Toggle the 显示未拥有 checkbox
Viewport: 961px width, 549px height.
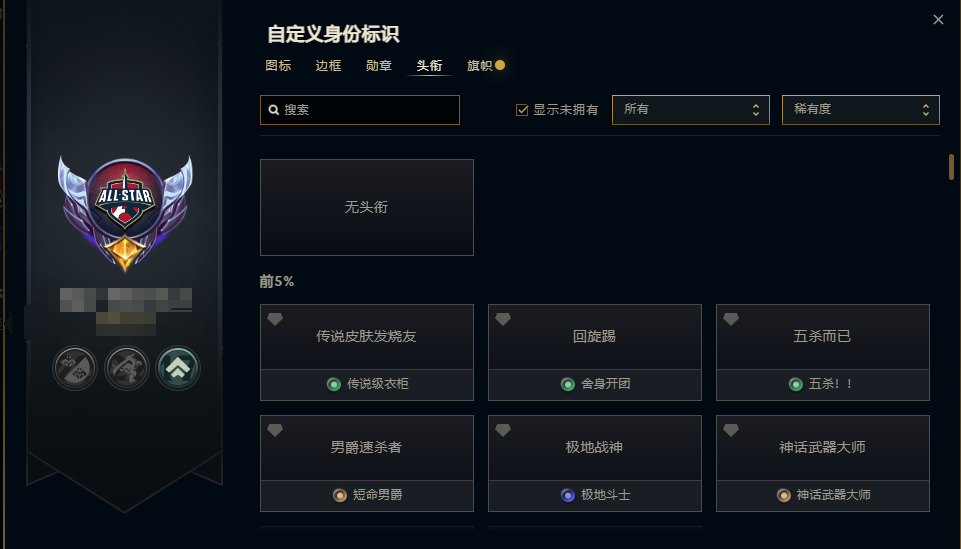522,110
